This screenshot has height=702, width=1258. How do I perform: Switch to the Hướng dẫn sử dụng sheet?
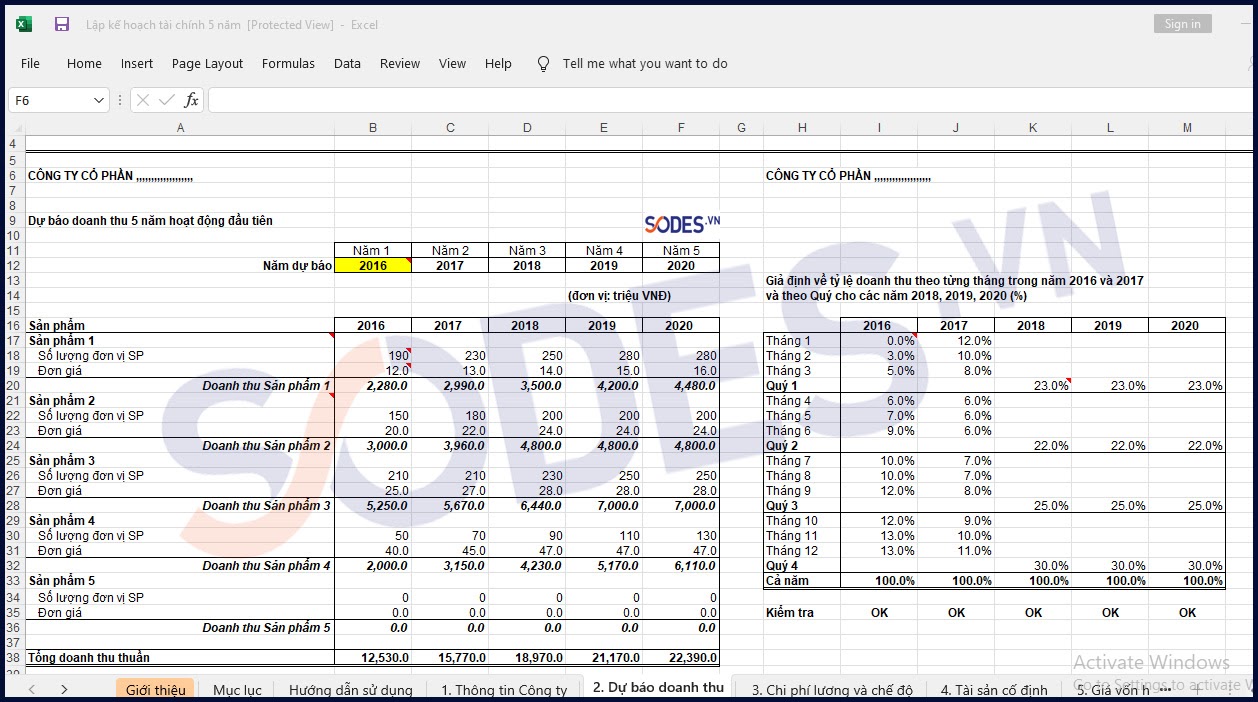(x=350, y=689)
